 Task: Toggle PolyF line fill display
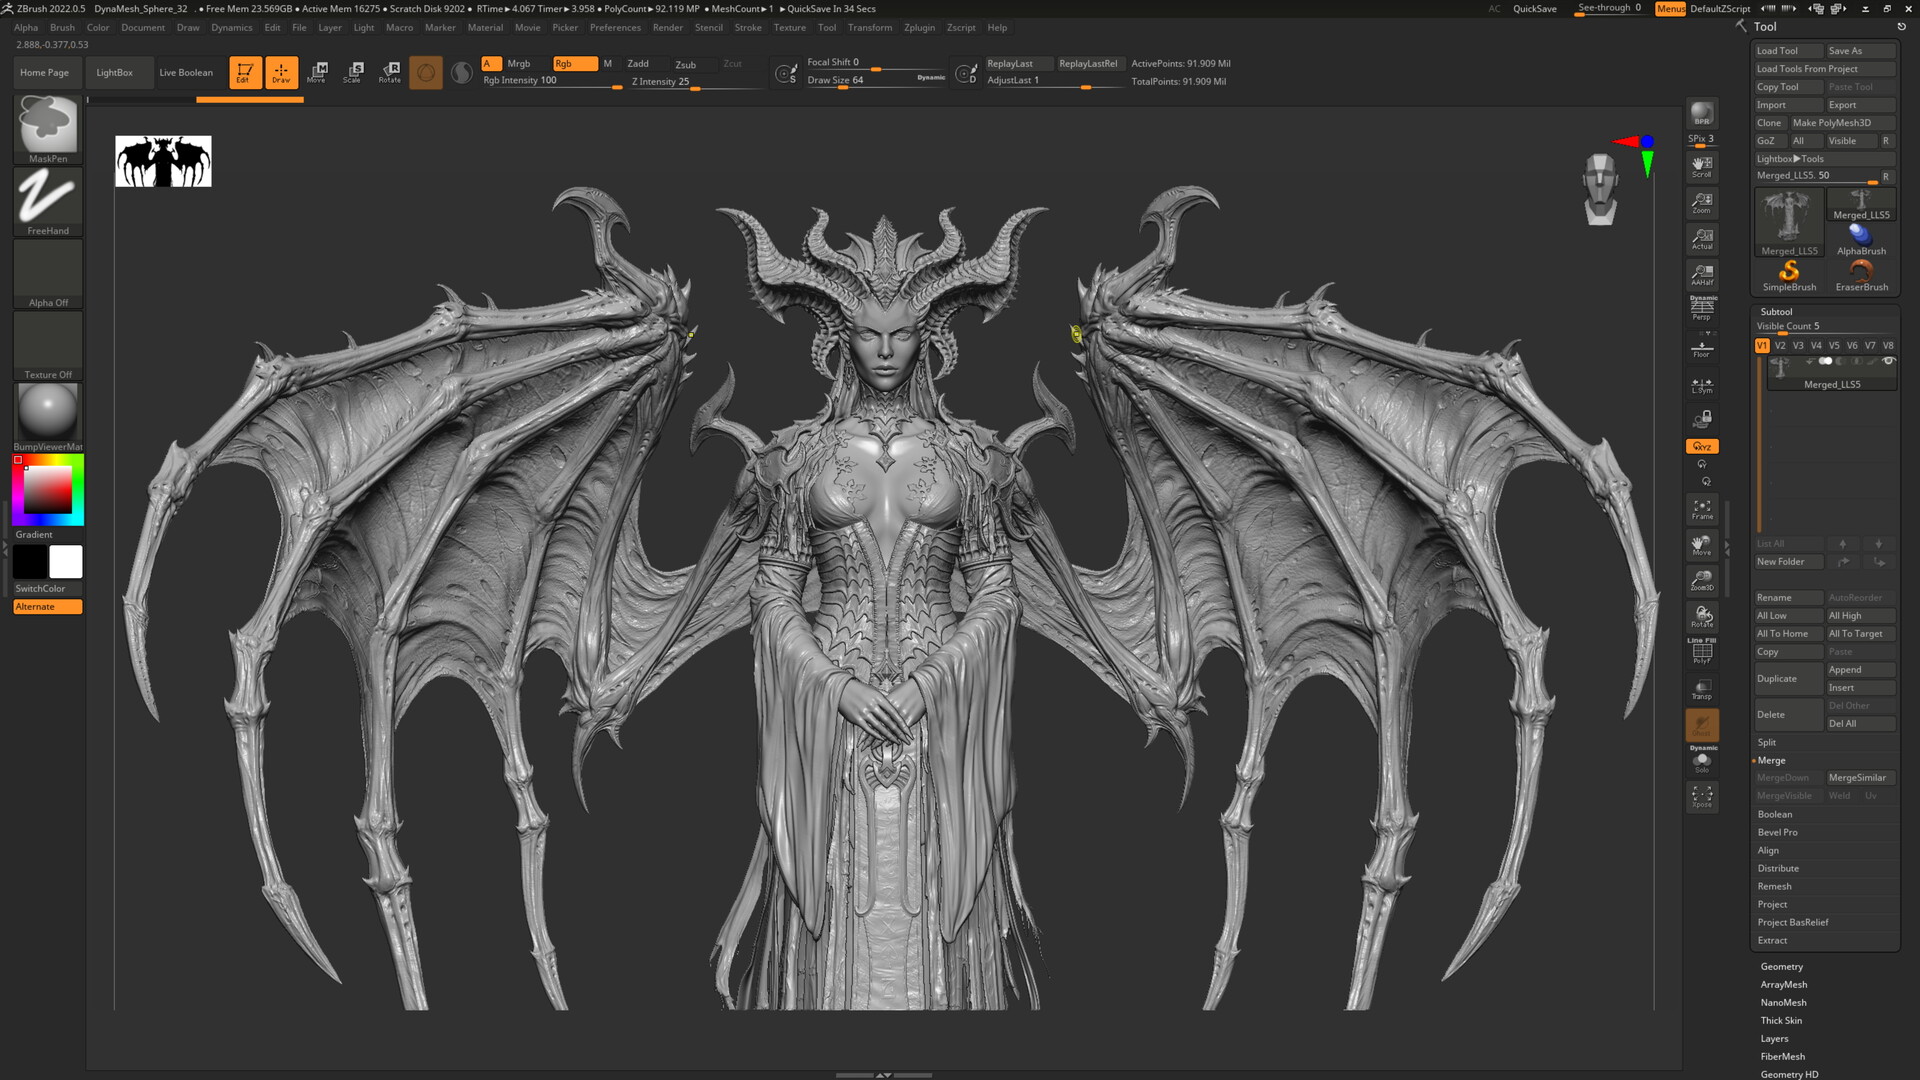tap(1701, 652)
